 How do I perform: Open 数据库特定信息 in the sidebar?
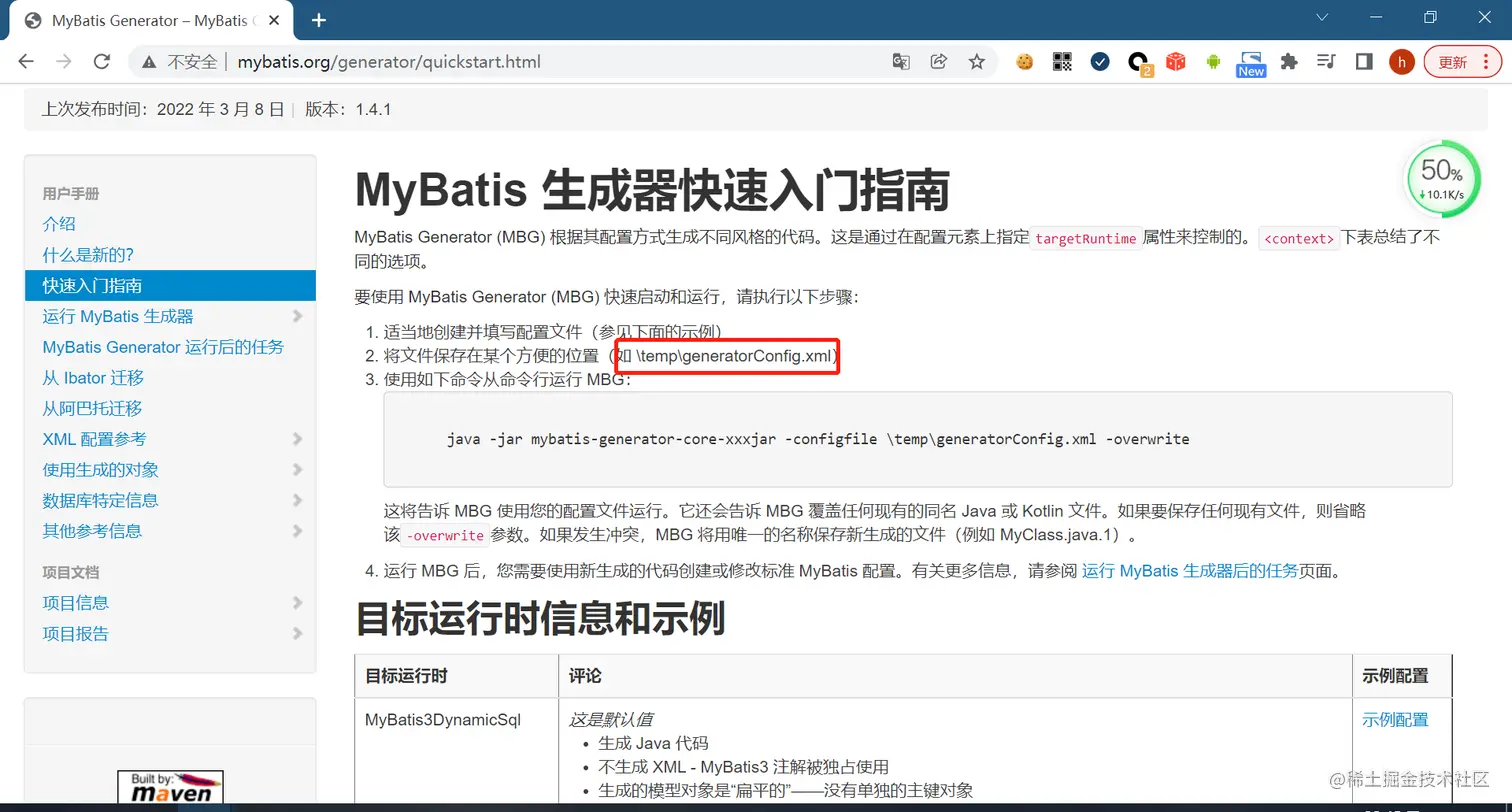(100, 500)
